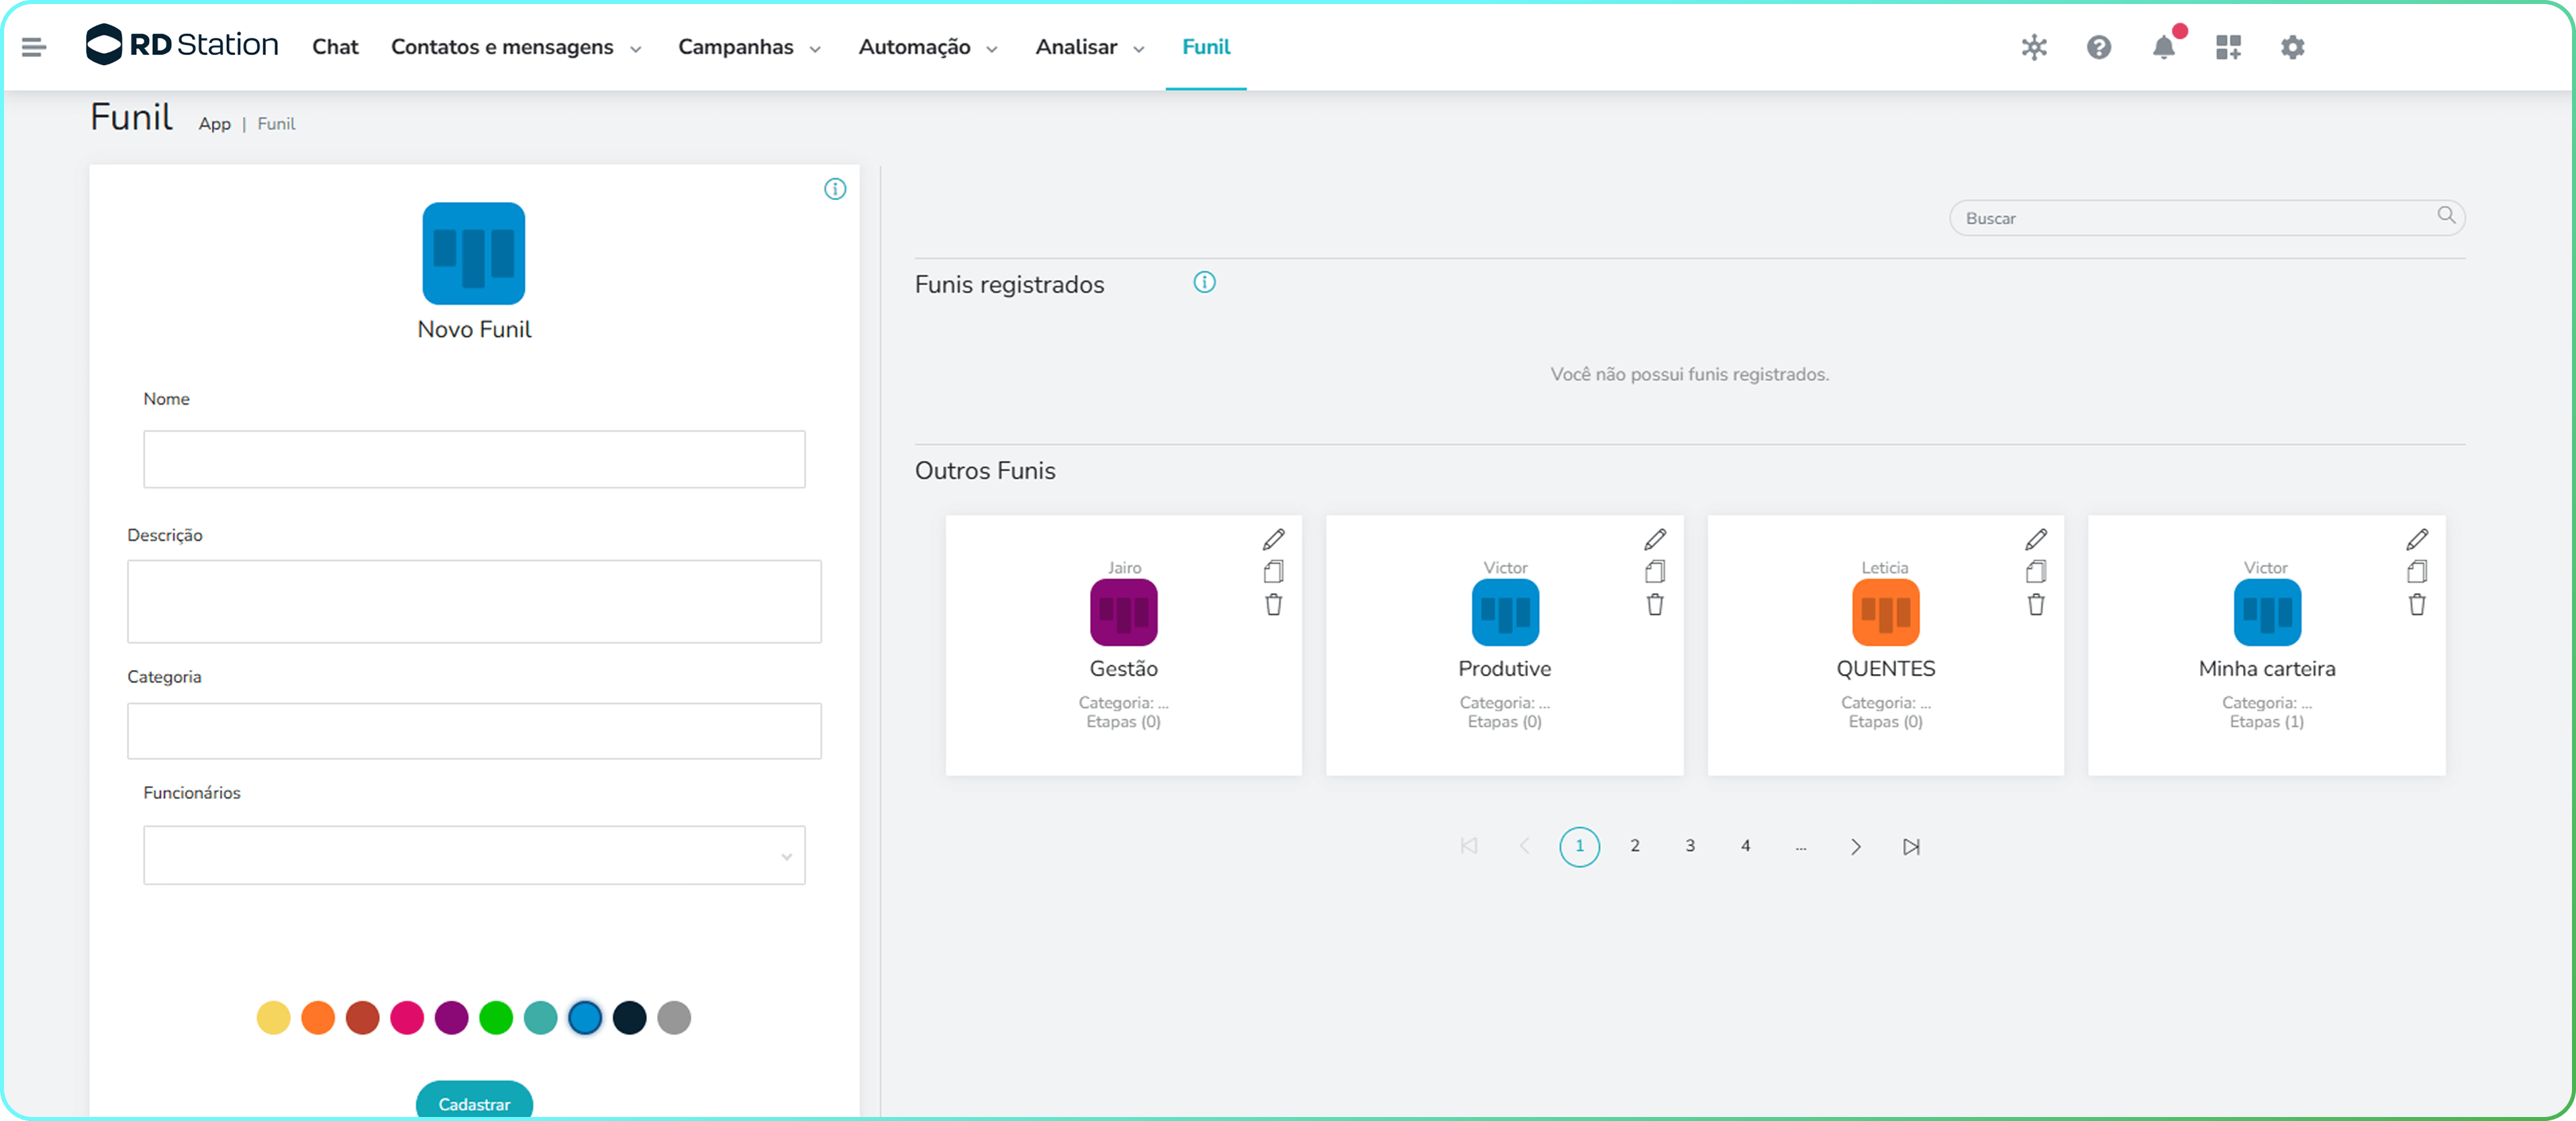Duplicate the Minha carteira funnel

point(2417,572)
